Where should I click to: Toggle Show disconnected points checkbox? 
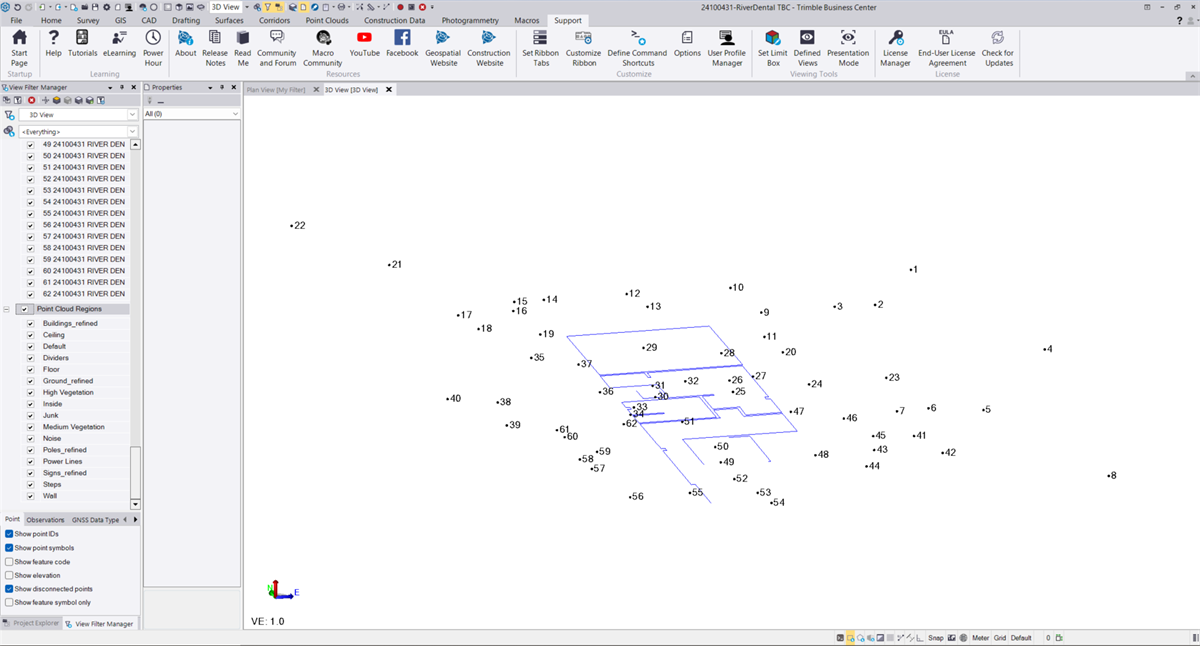9,589
